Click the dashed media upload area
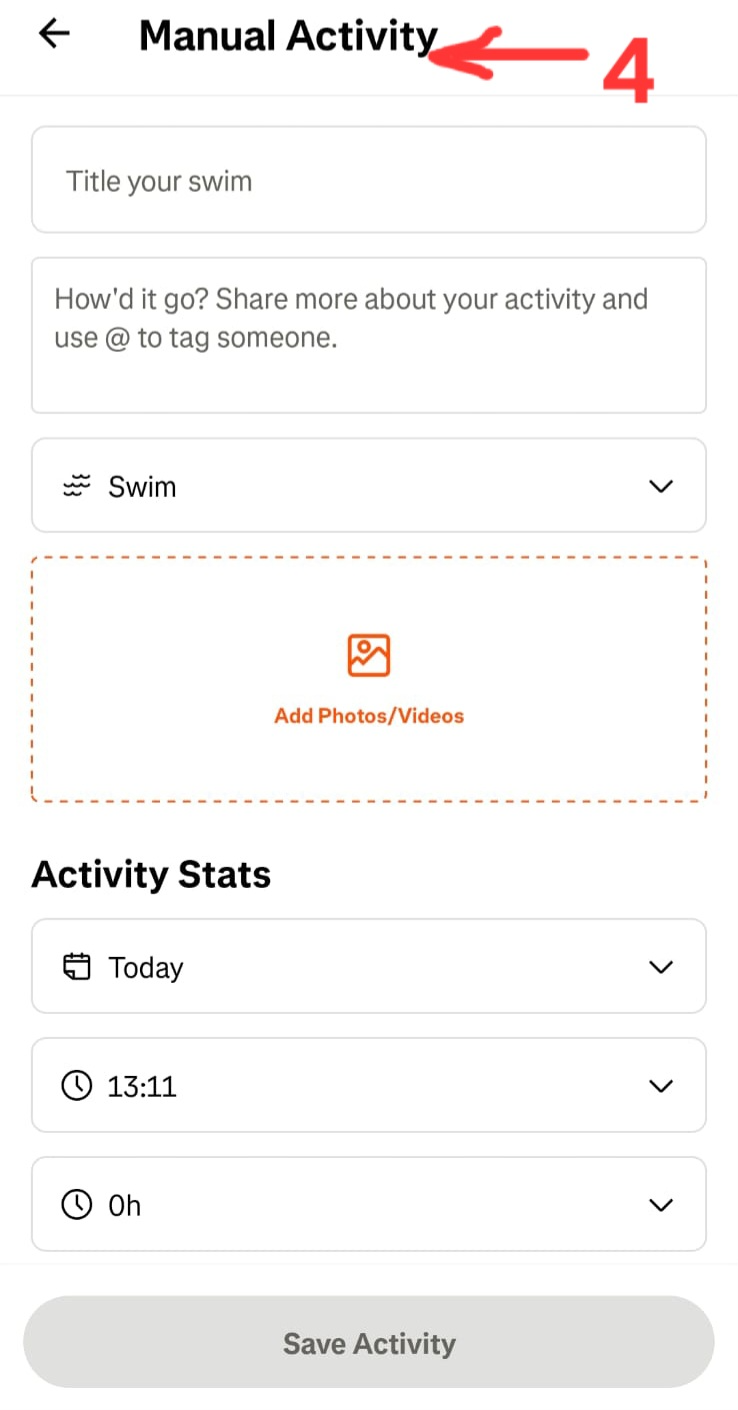This screenshot has height=1410, width=738. coord(369,680)
